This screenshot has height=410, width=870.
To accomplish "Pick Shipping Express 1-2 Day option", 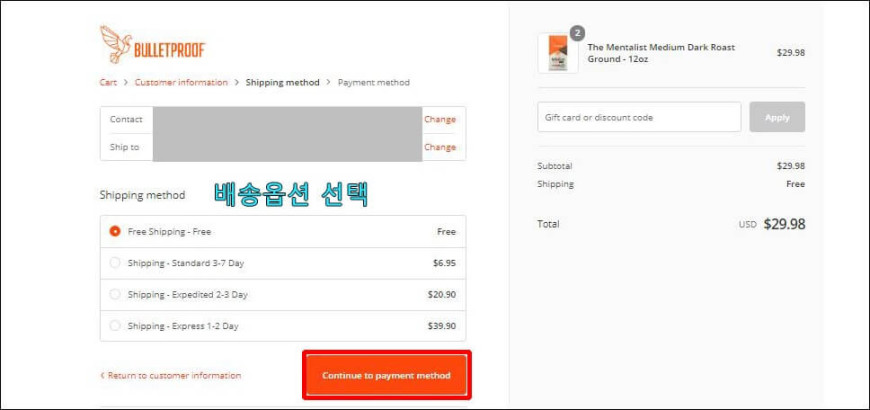I will (115, 326).
